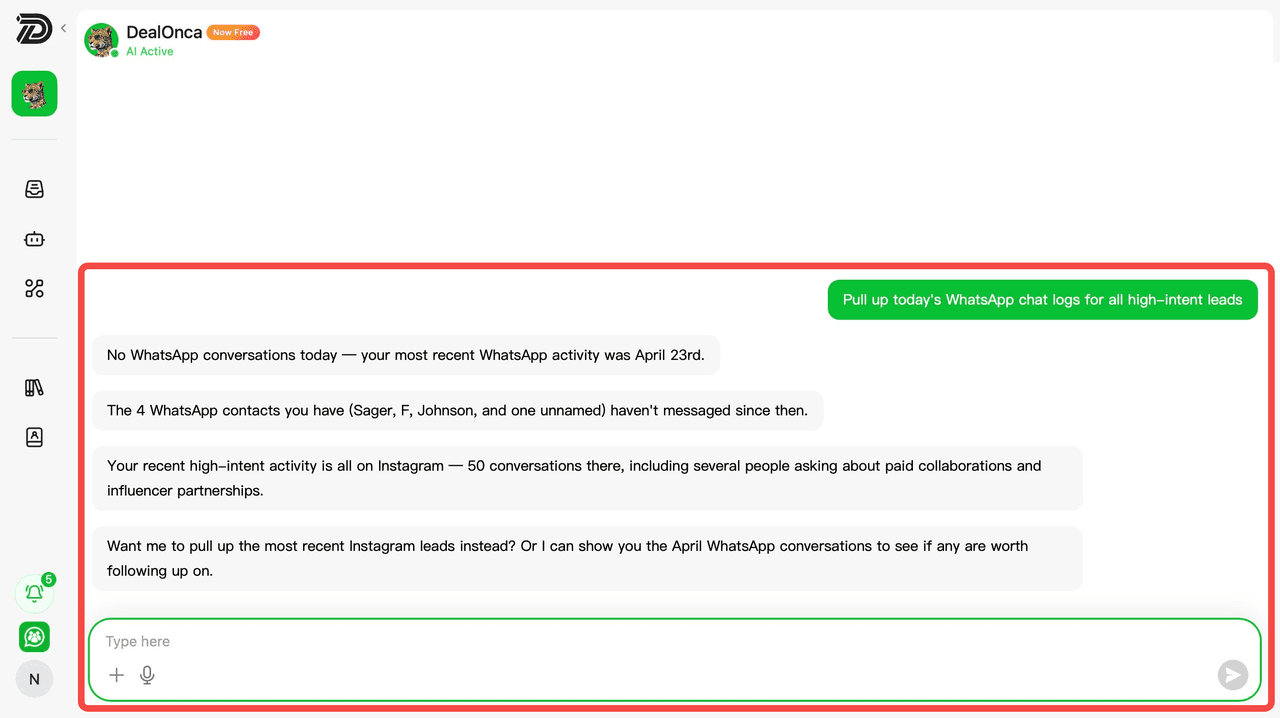Select the green leopard avatar in sidebar
The height and width of the screenshot is (718, 1280).
click(x=34, y=94)
